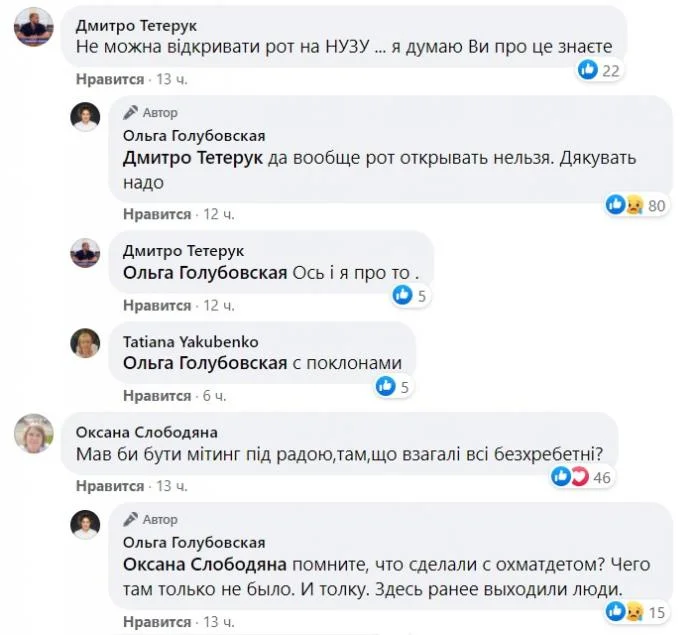Click the like icon with count 5 under 'Ось і я про то'

pos(402,295)
